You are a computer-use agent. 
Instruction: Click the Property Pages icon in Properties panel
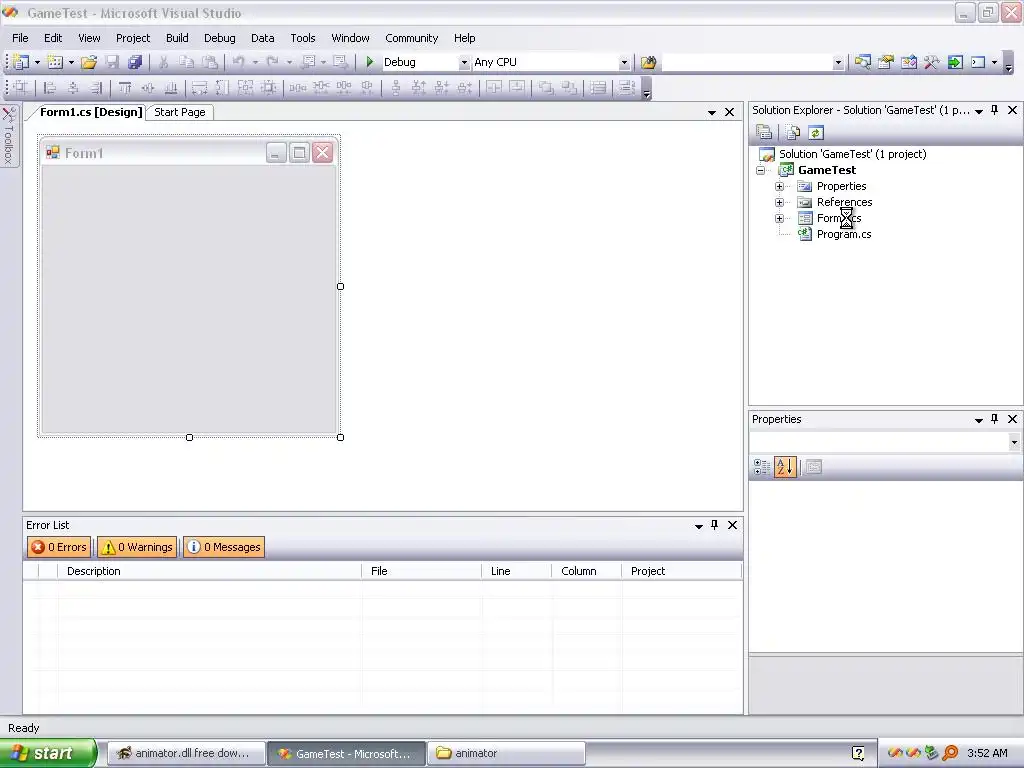pyautogui.click(x=813, y=467)
